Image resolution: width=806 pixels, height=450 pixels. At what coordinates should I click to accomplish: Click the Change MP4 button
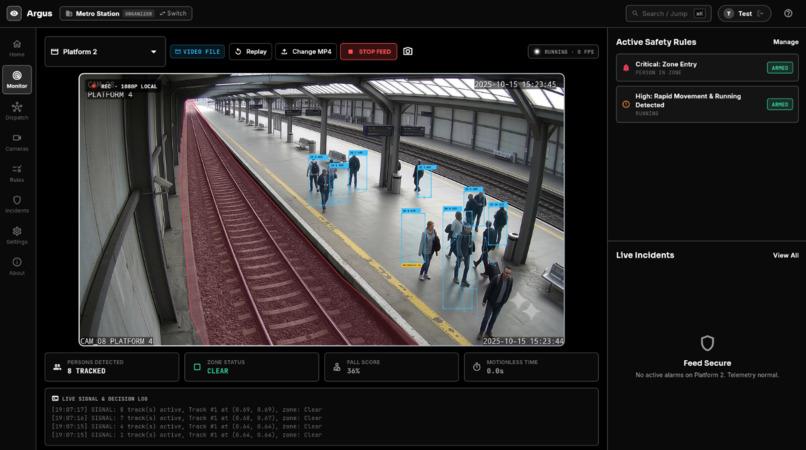(306, 51)
